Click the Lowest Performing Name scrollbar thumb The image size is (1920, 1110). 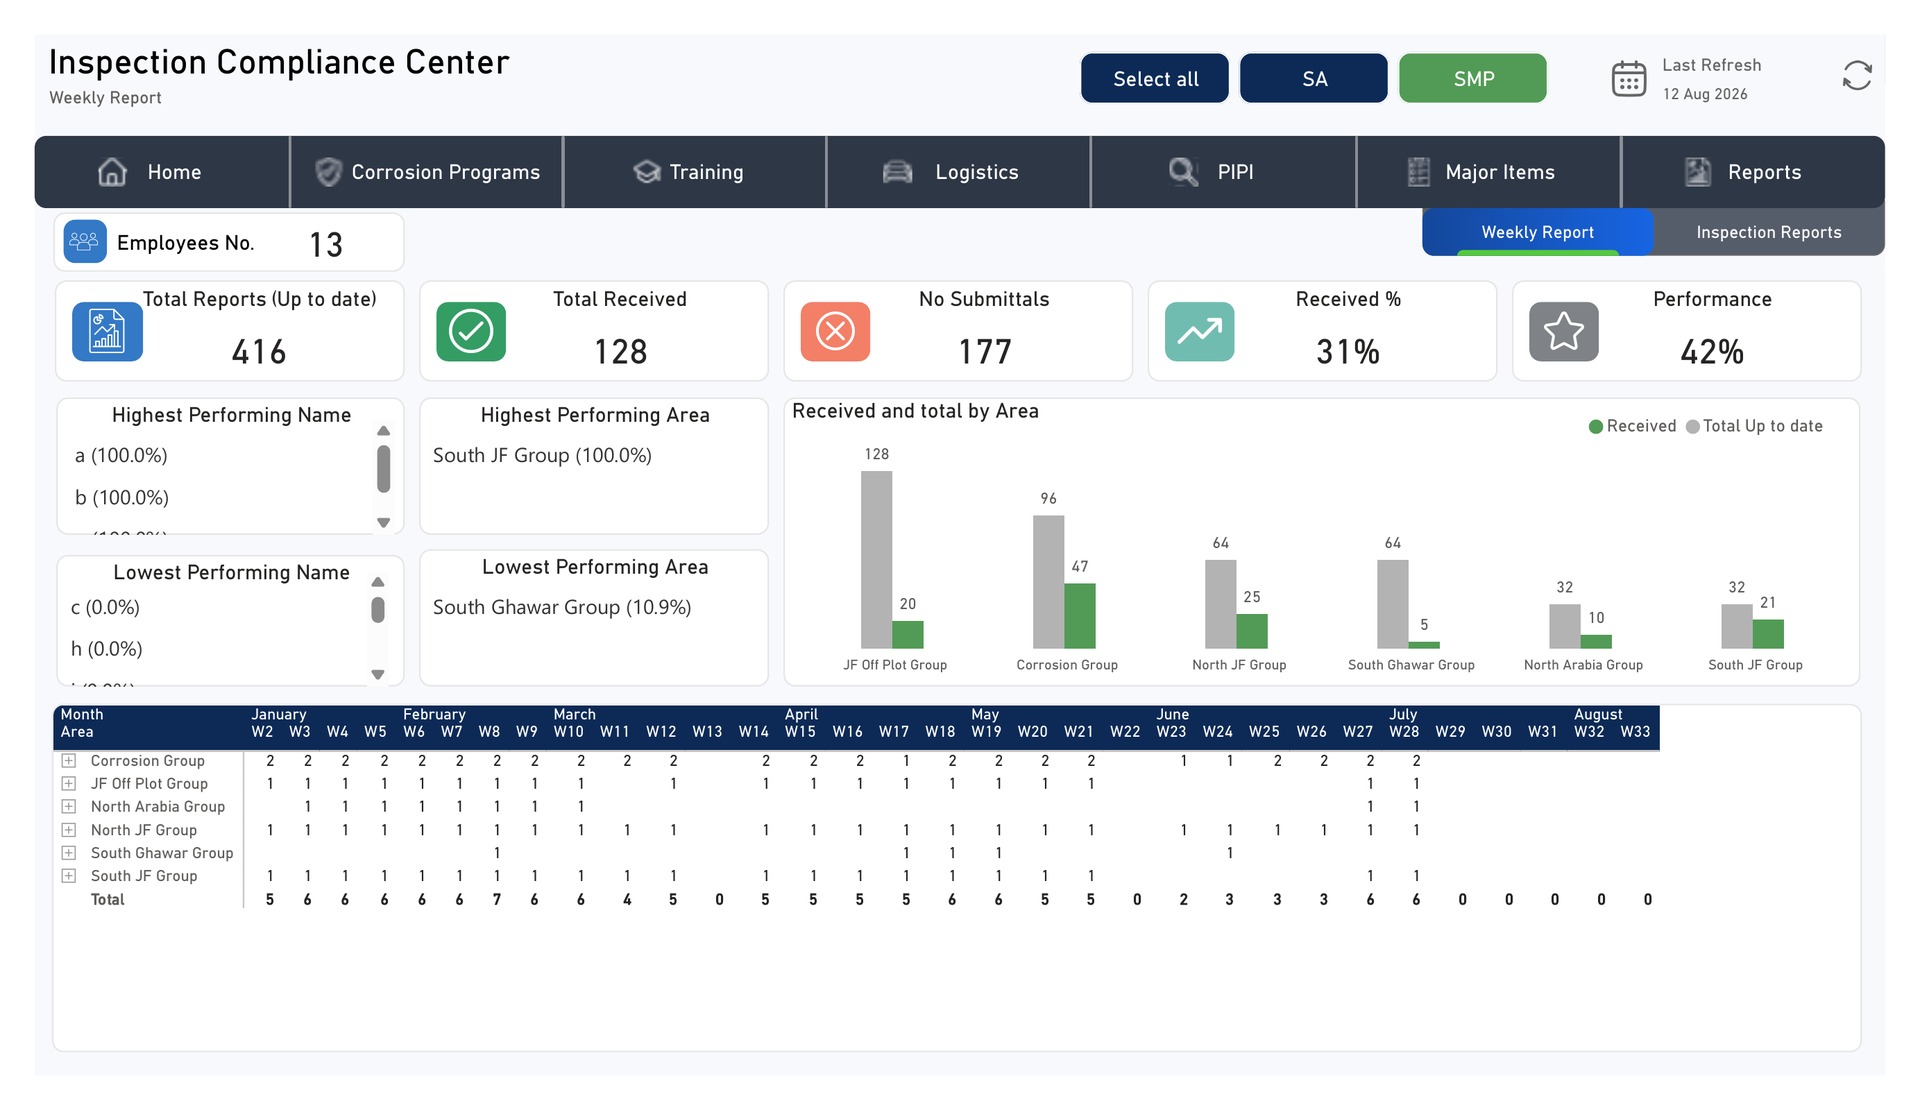coord(378,610)
